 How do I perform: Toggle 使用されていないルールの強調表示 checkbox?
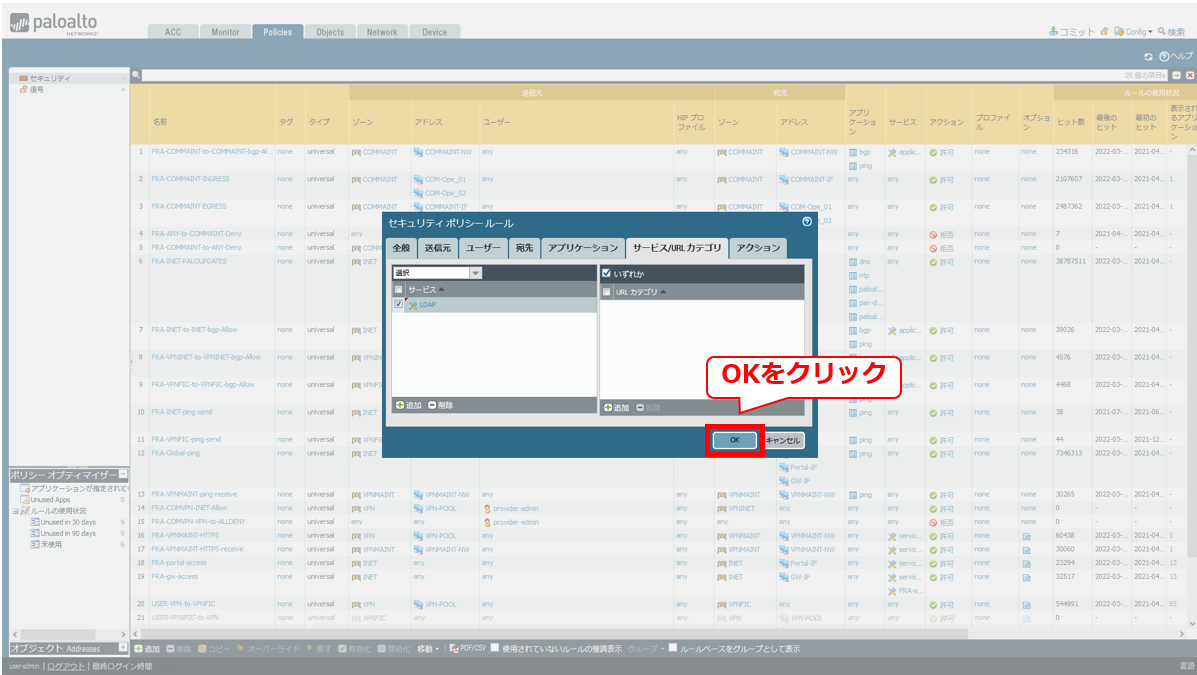(x=495, y=648)
